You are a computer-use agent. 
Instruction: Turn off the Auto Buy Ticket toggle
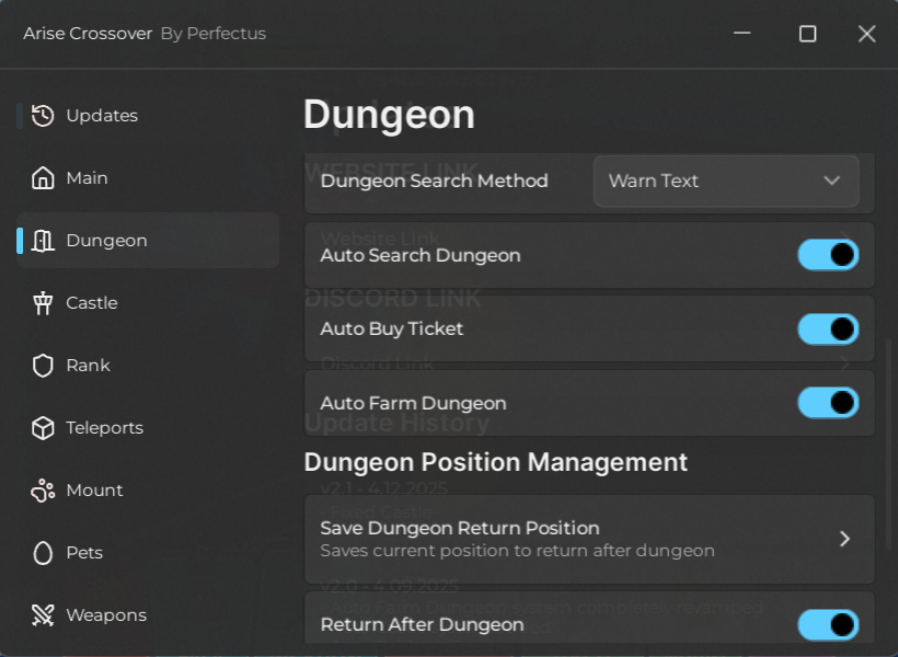pos(828,329)
